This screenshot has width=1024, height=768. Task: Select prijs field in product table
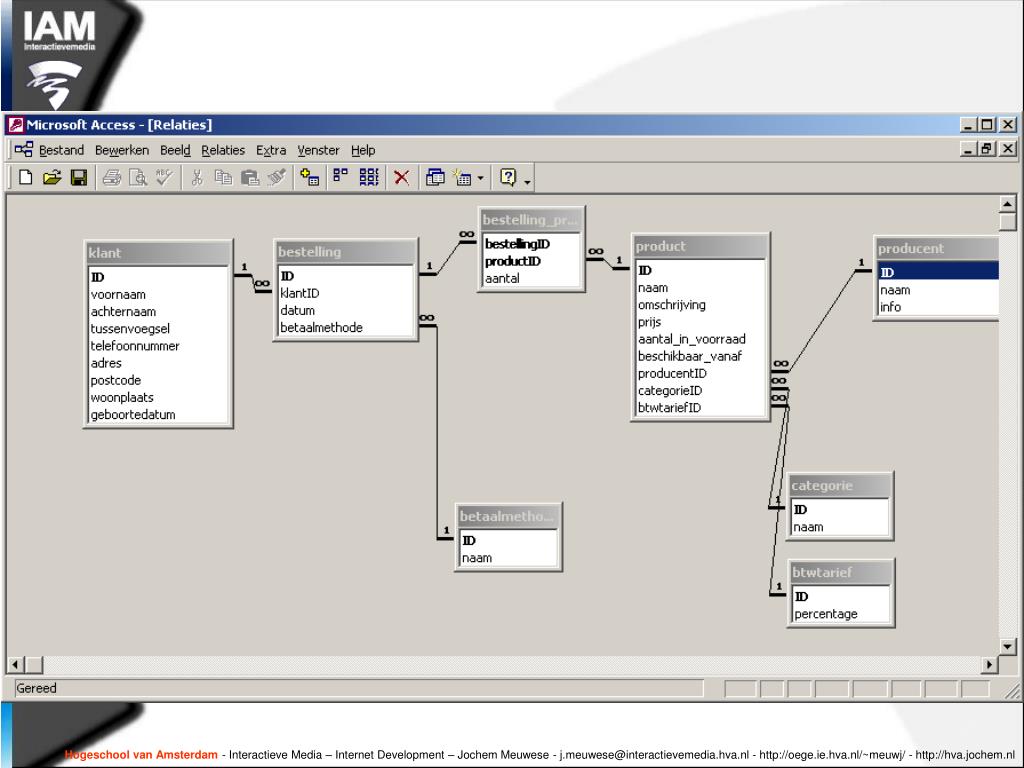(x=700, y=322)
